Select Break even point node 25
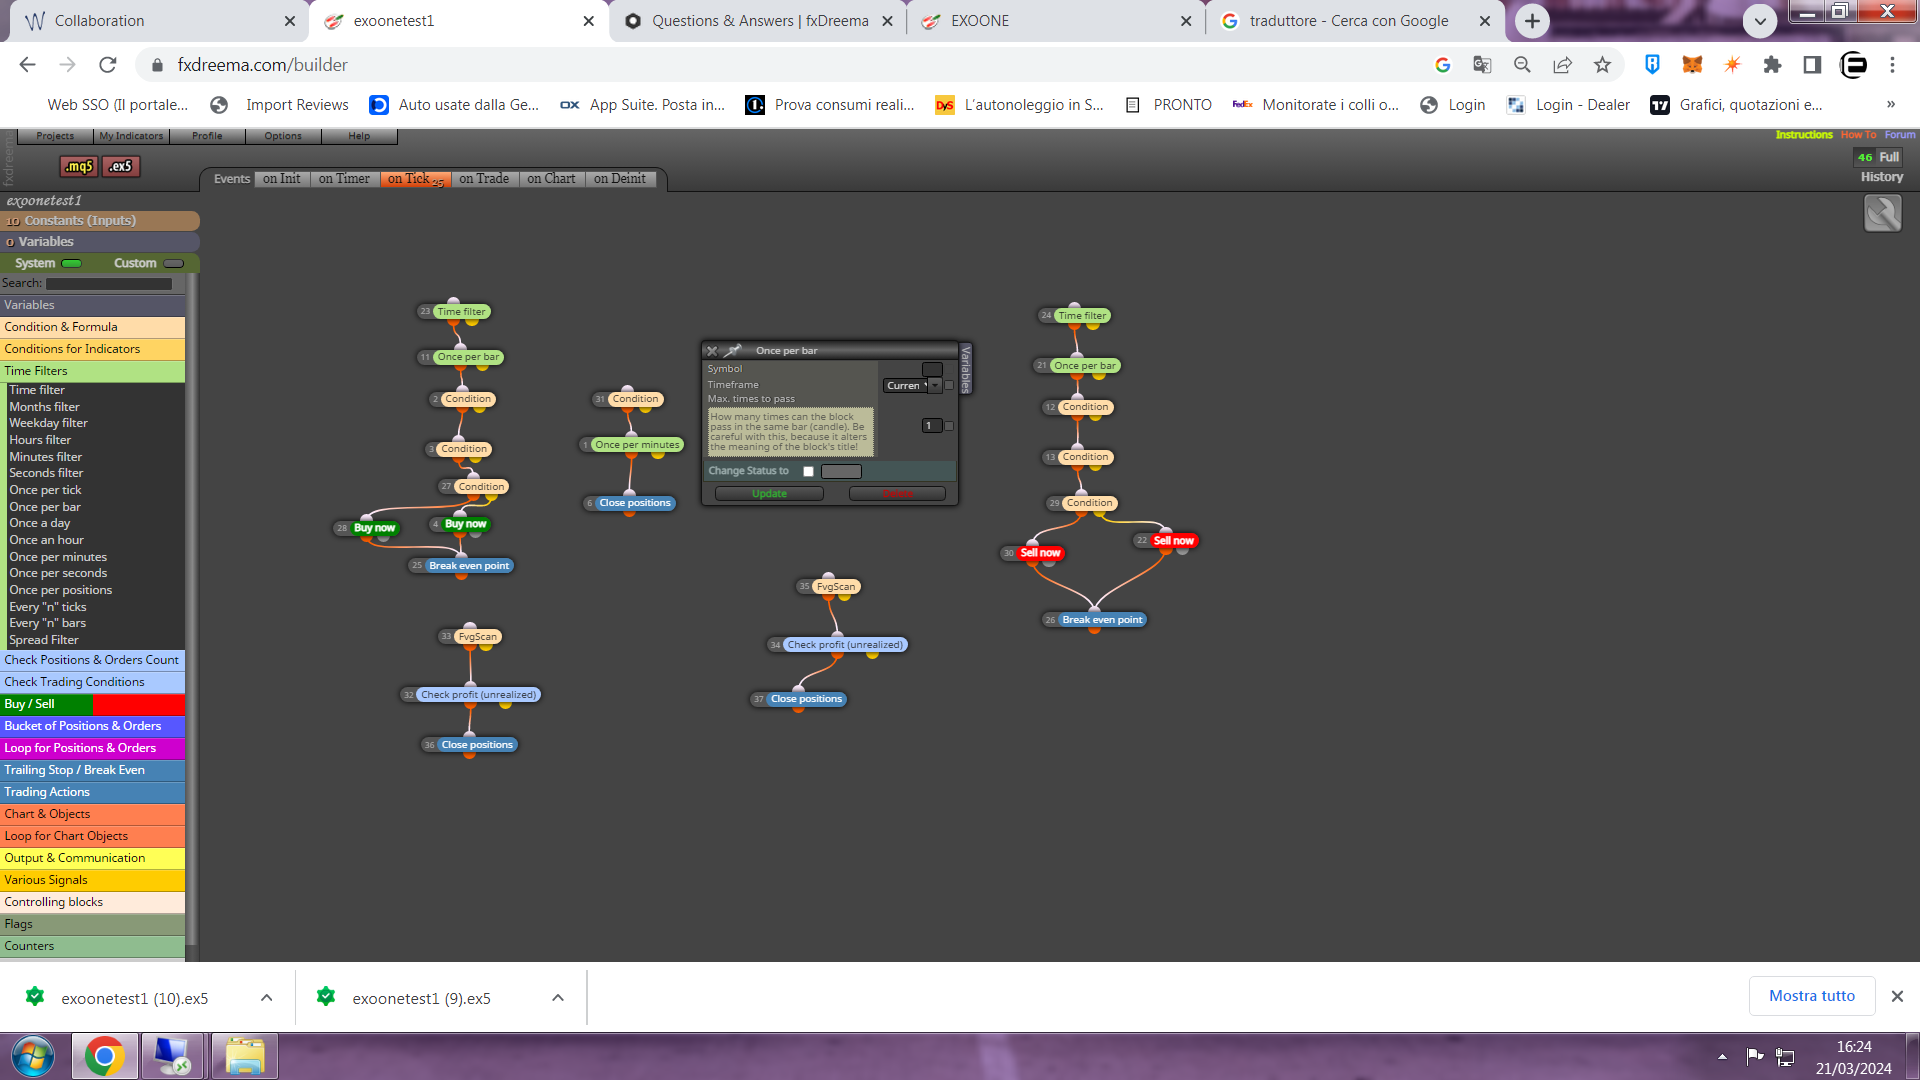1920x1080 pixels. pyautogui.click(x=469, y=566)
